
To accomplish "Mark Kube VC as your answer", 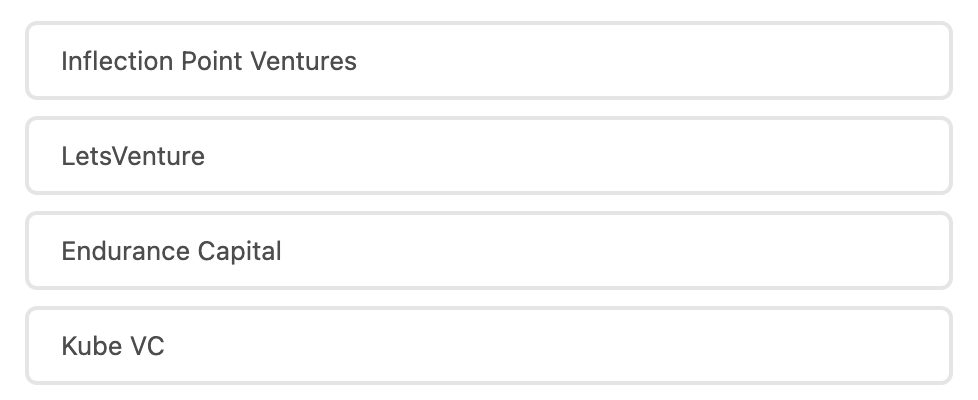I will click(x=488, y=346).
